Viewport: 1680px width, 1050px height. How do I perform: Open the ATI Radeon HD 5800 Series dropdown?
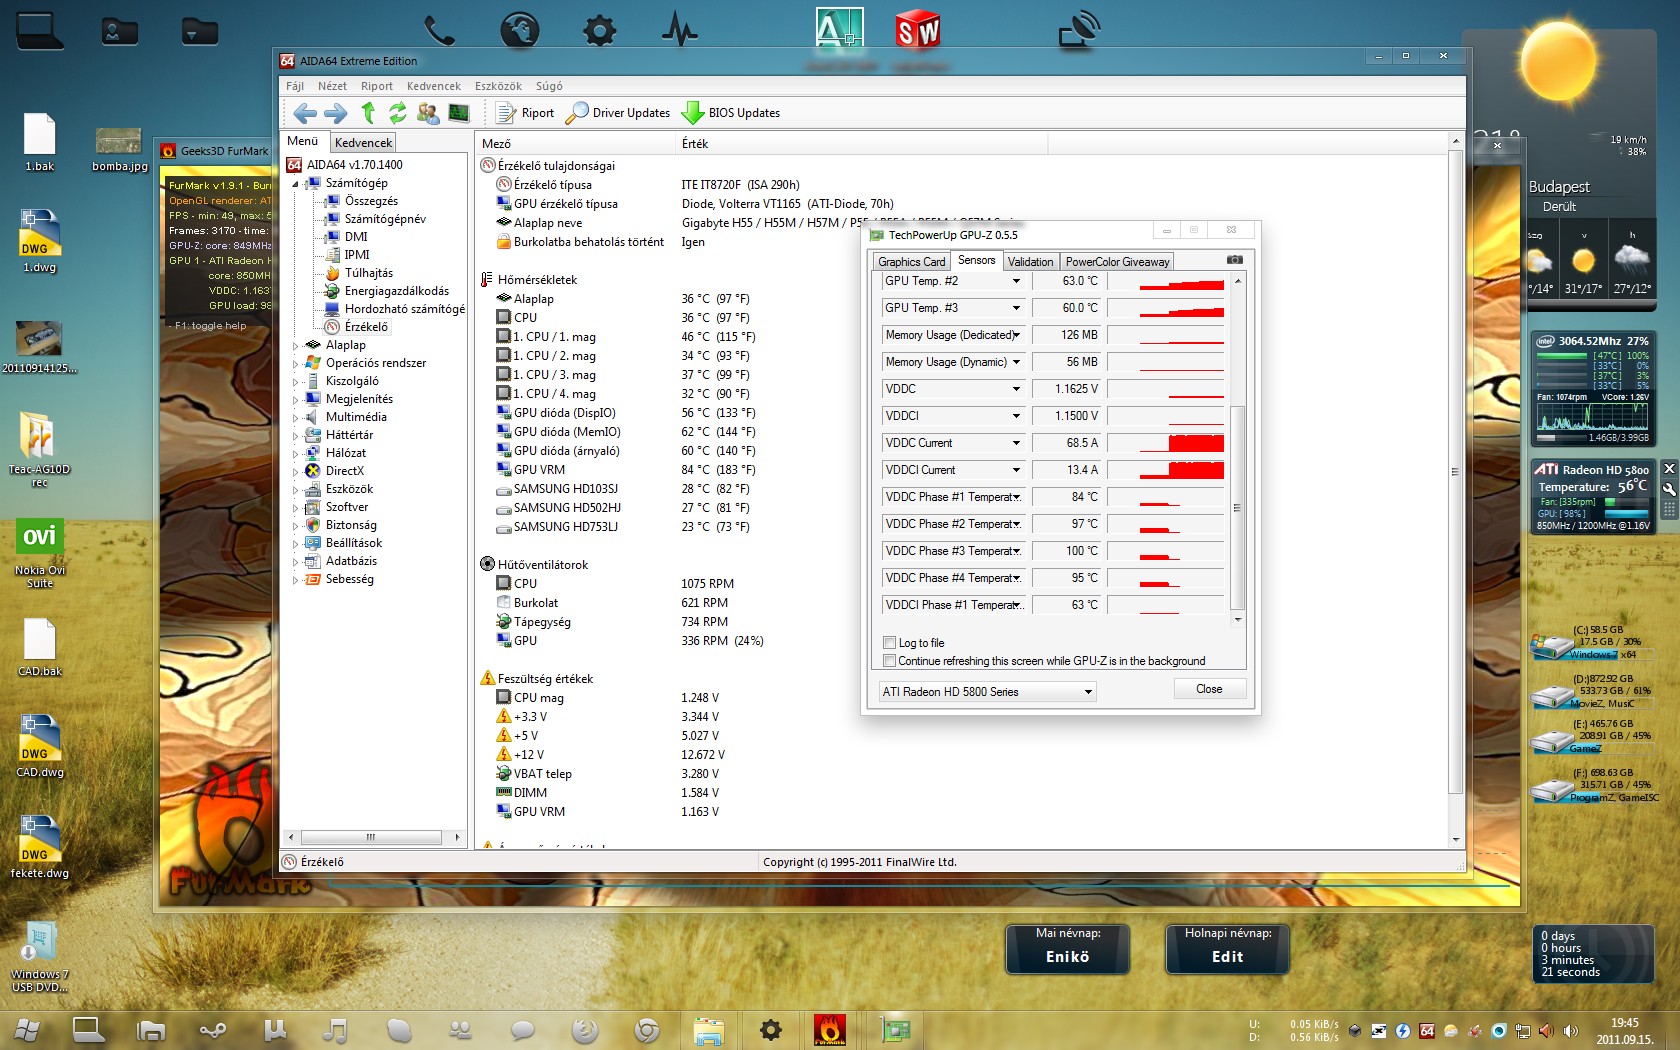point(987,691)
